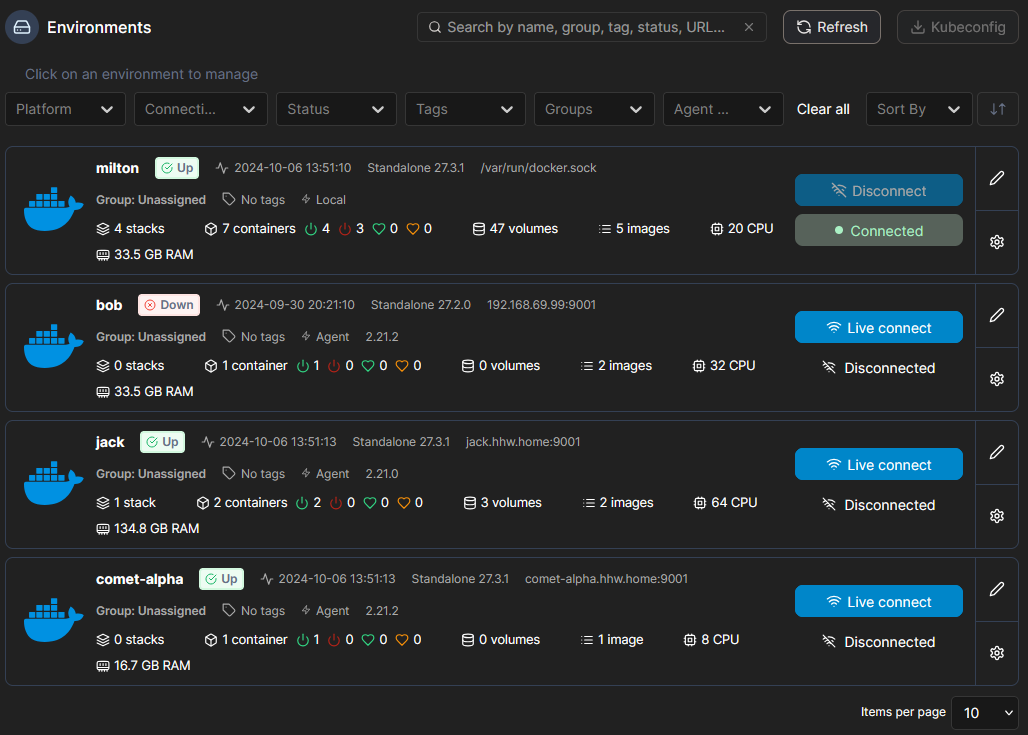
Task: Open the Tags filter dropdown
Action: [465, 109]
